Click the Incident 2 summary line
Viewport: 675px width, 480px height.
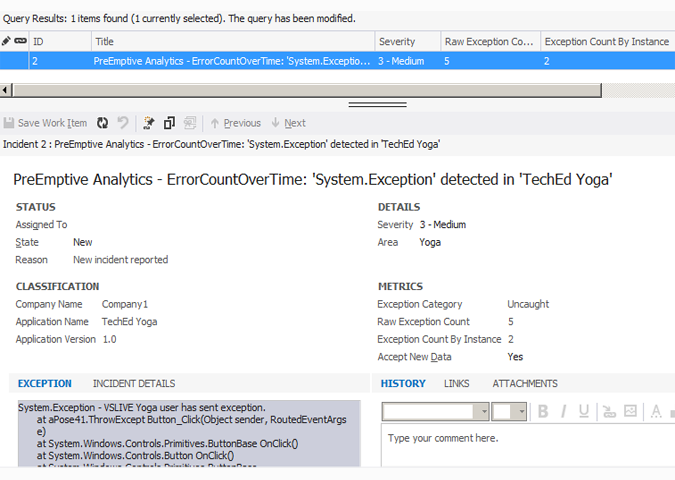click(x=221, y=144)
